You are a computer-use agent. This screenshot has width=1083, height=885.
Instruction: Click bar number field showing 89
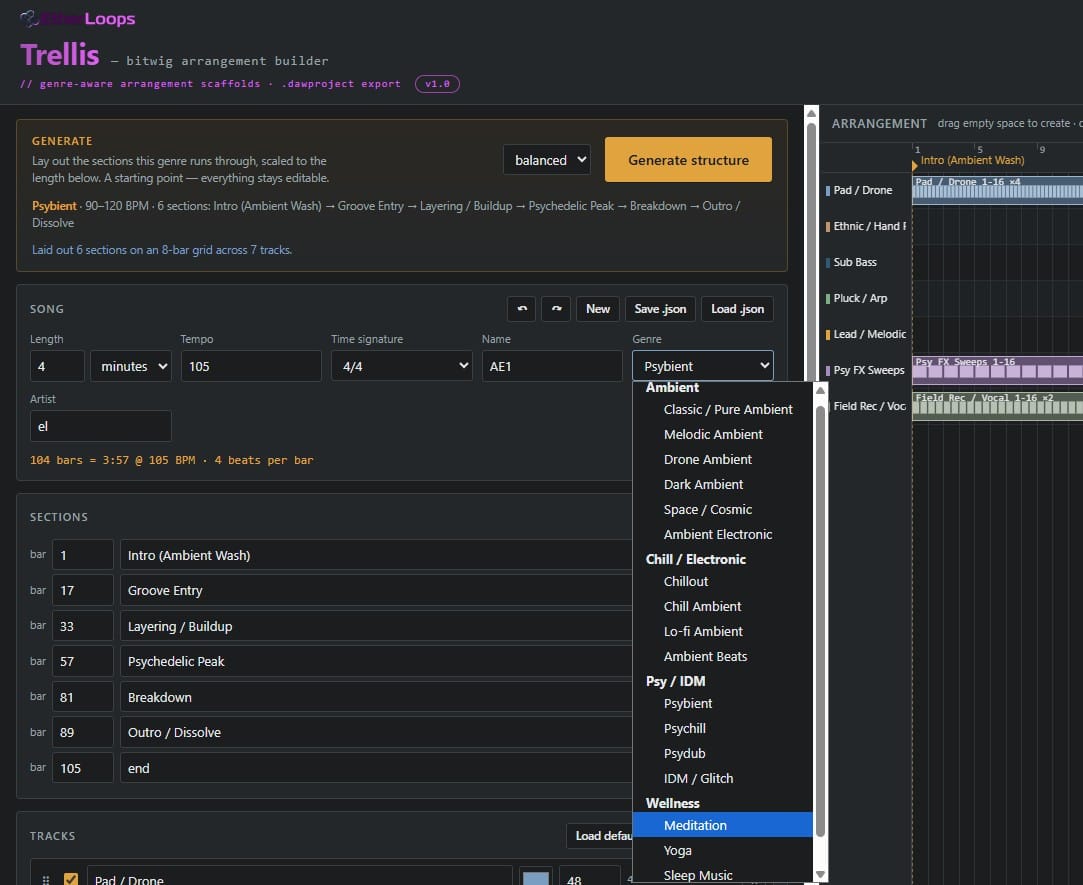83,732
